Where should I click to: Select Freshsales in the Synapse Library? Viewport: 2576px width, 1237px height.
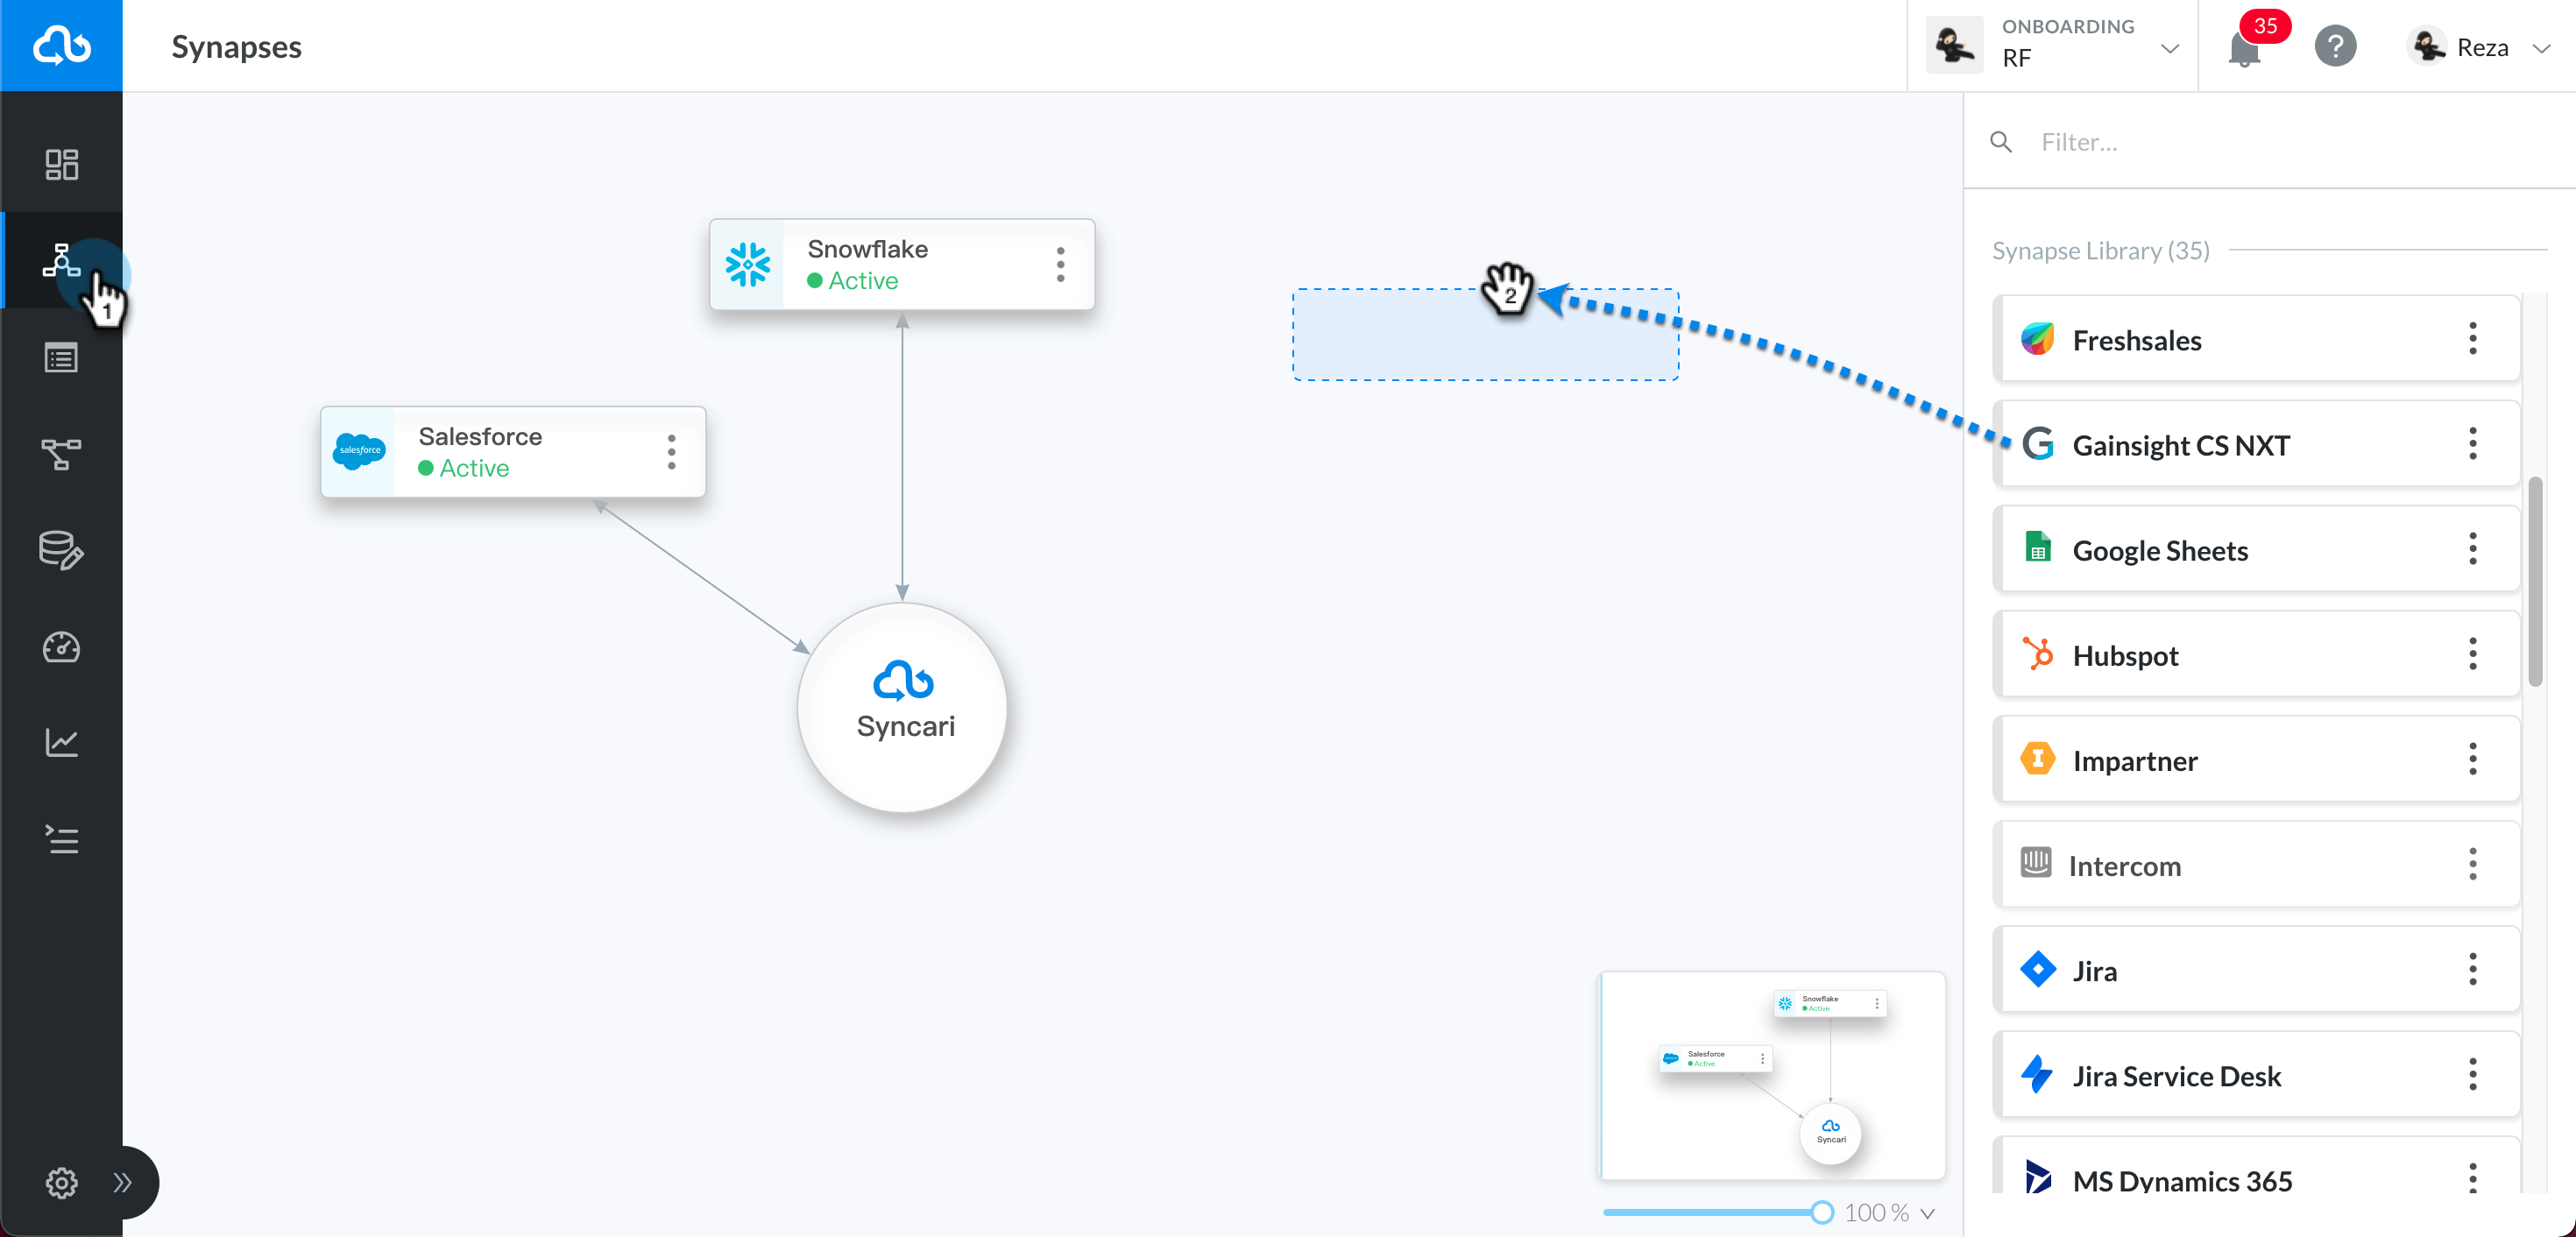point(2256,339)
